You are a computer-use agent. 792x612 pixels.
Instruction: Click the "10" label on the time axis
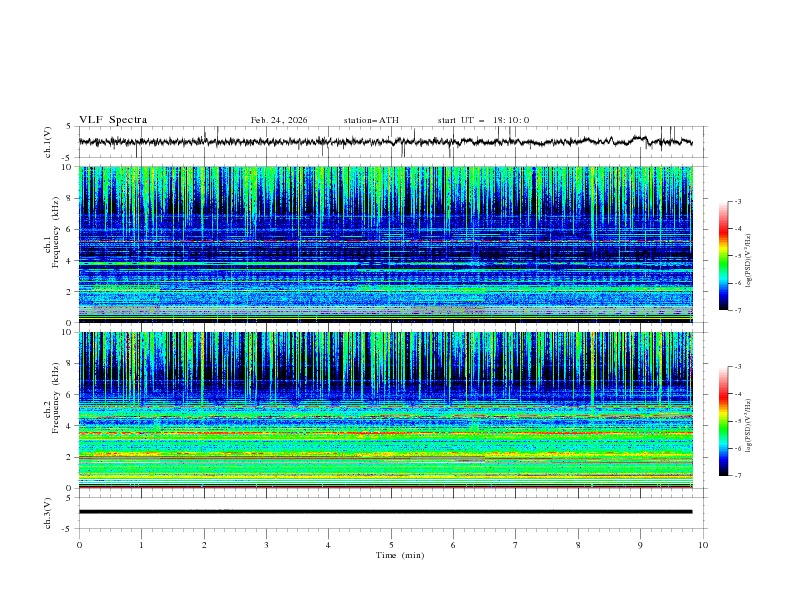703,545
